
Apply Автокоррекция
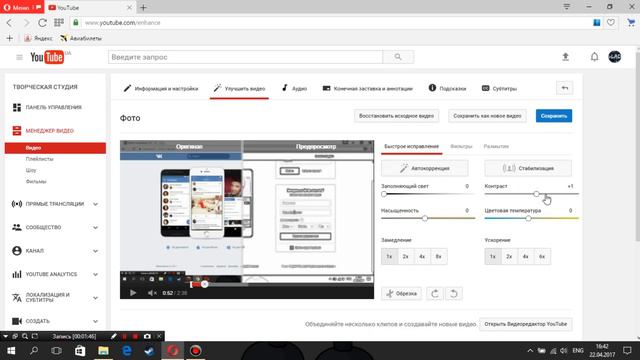[x=424, y=168]
